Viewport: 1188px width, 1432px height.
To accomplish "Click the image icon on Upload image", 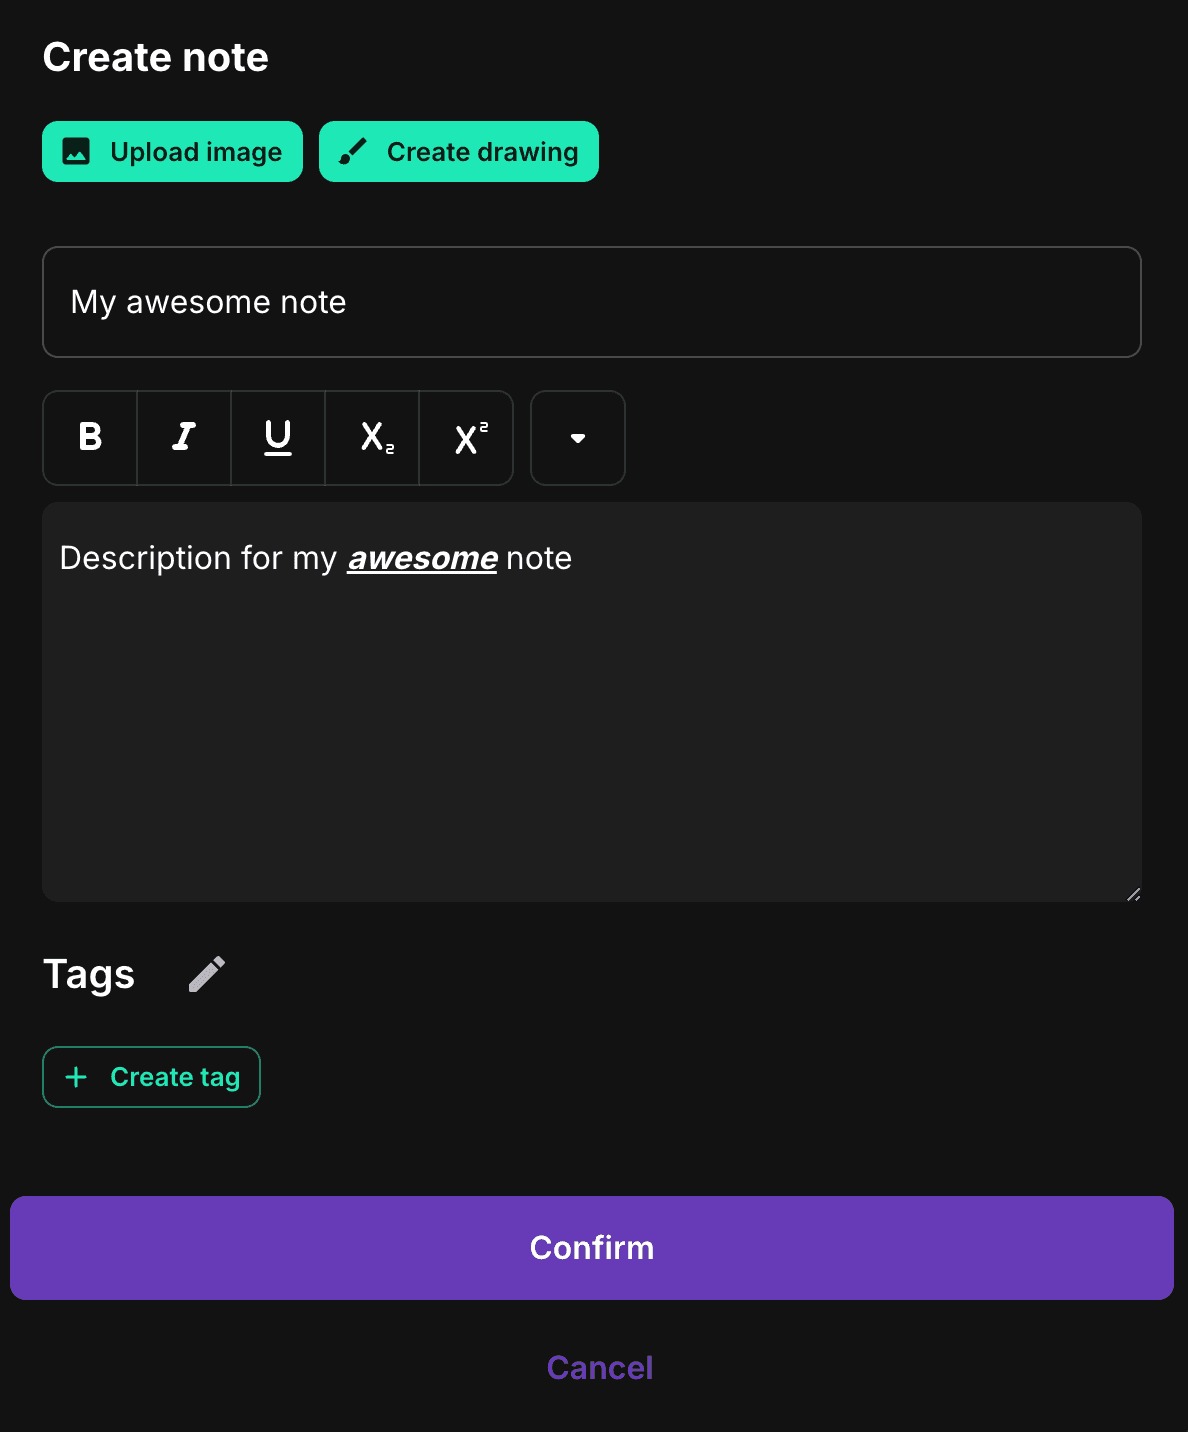I will click(76, 151).
